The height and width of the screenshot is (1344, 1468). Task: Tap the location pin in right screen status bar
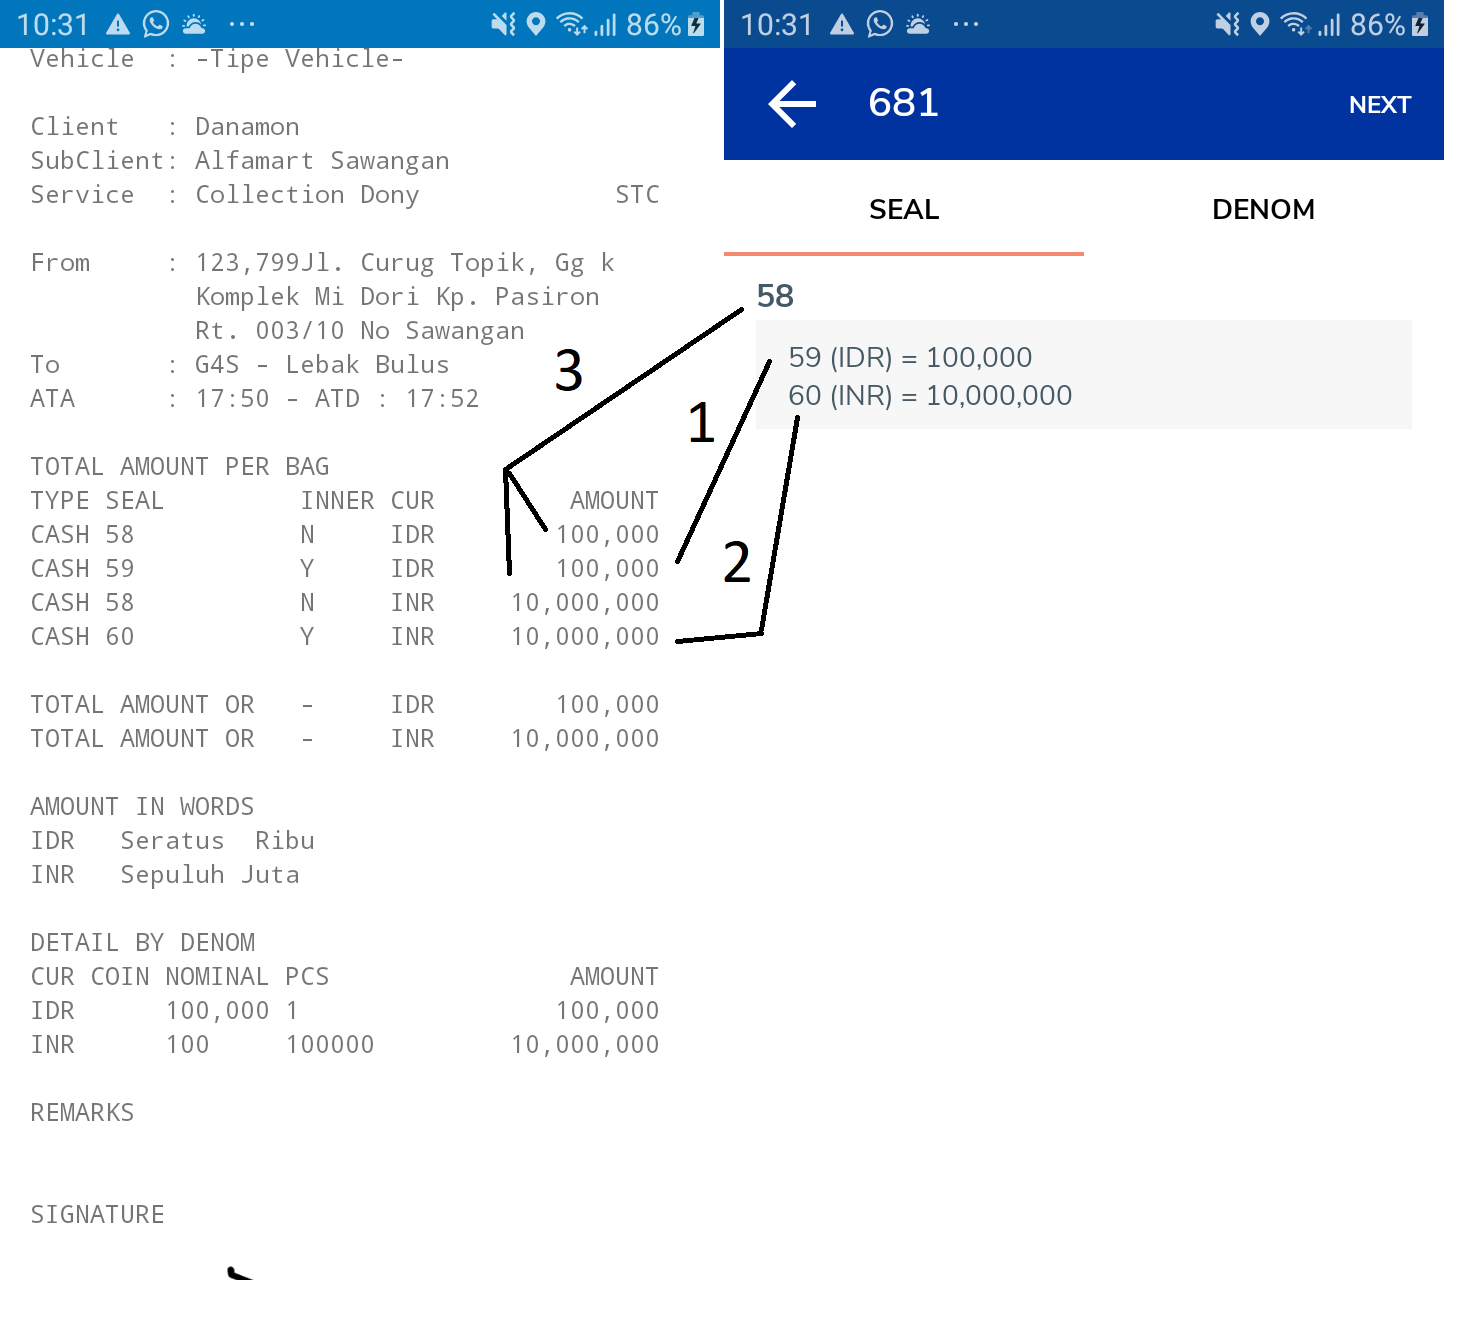point(1260,24)
